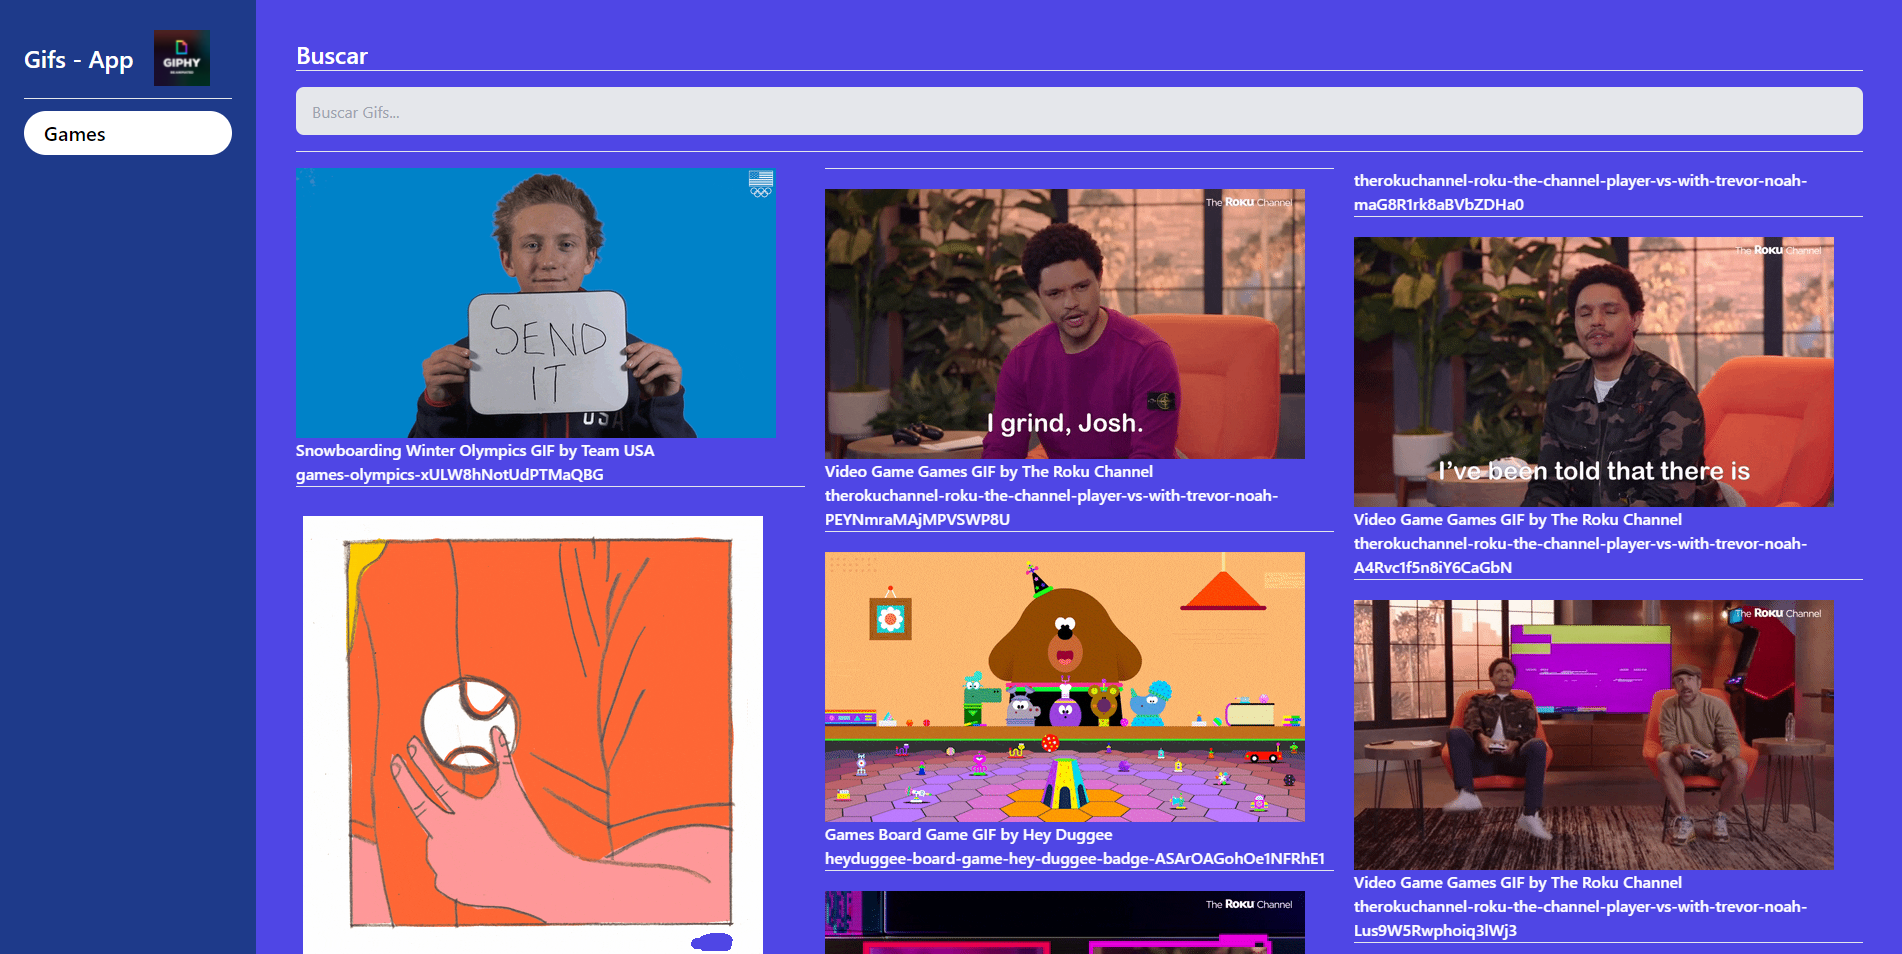Viewport: 1902px width, 954px height.
Task: Click the title under 'I've been told' GIF
Action: coord(1518,520)
